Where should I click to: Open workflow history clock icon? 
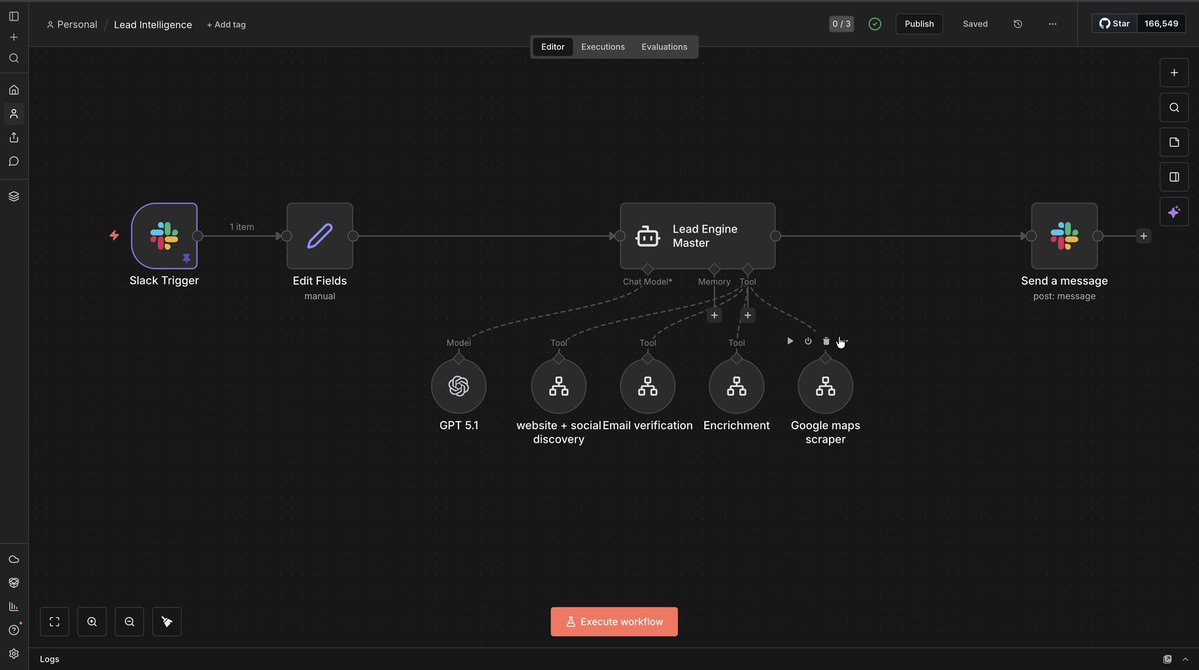(x=1018, y=24)
